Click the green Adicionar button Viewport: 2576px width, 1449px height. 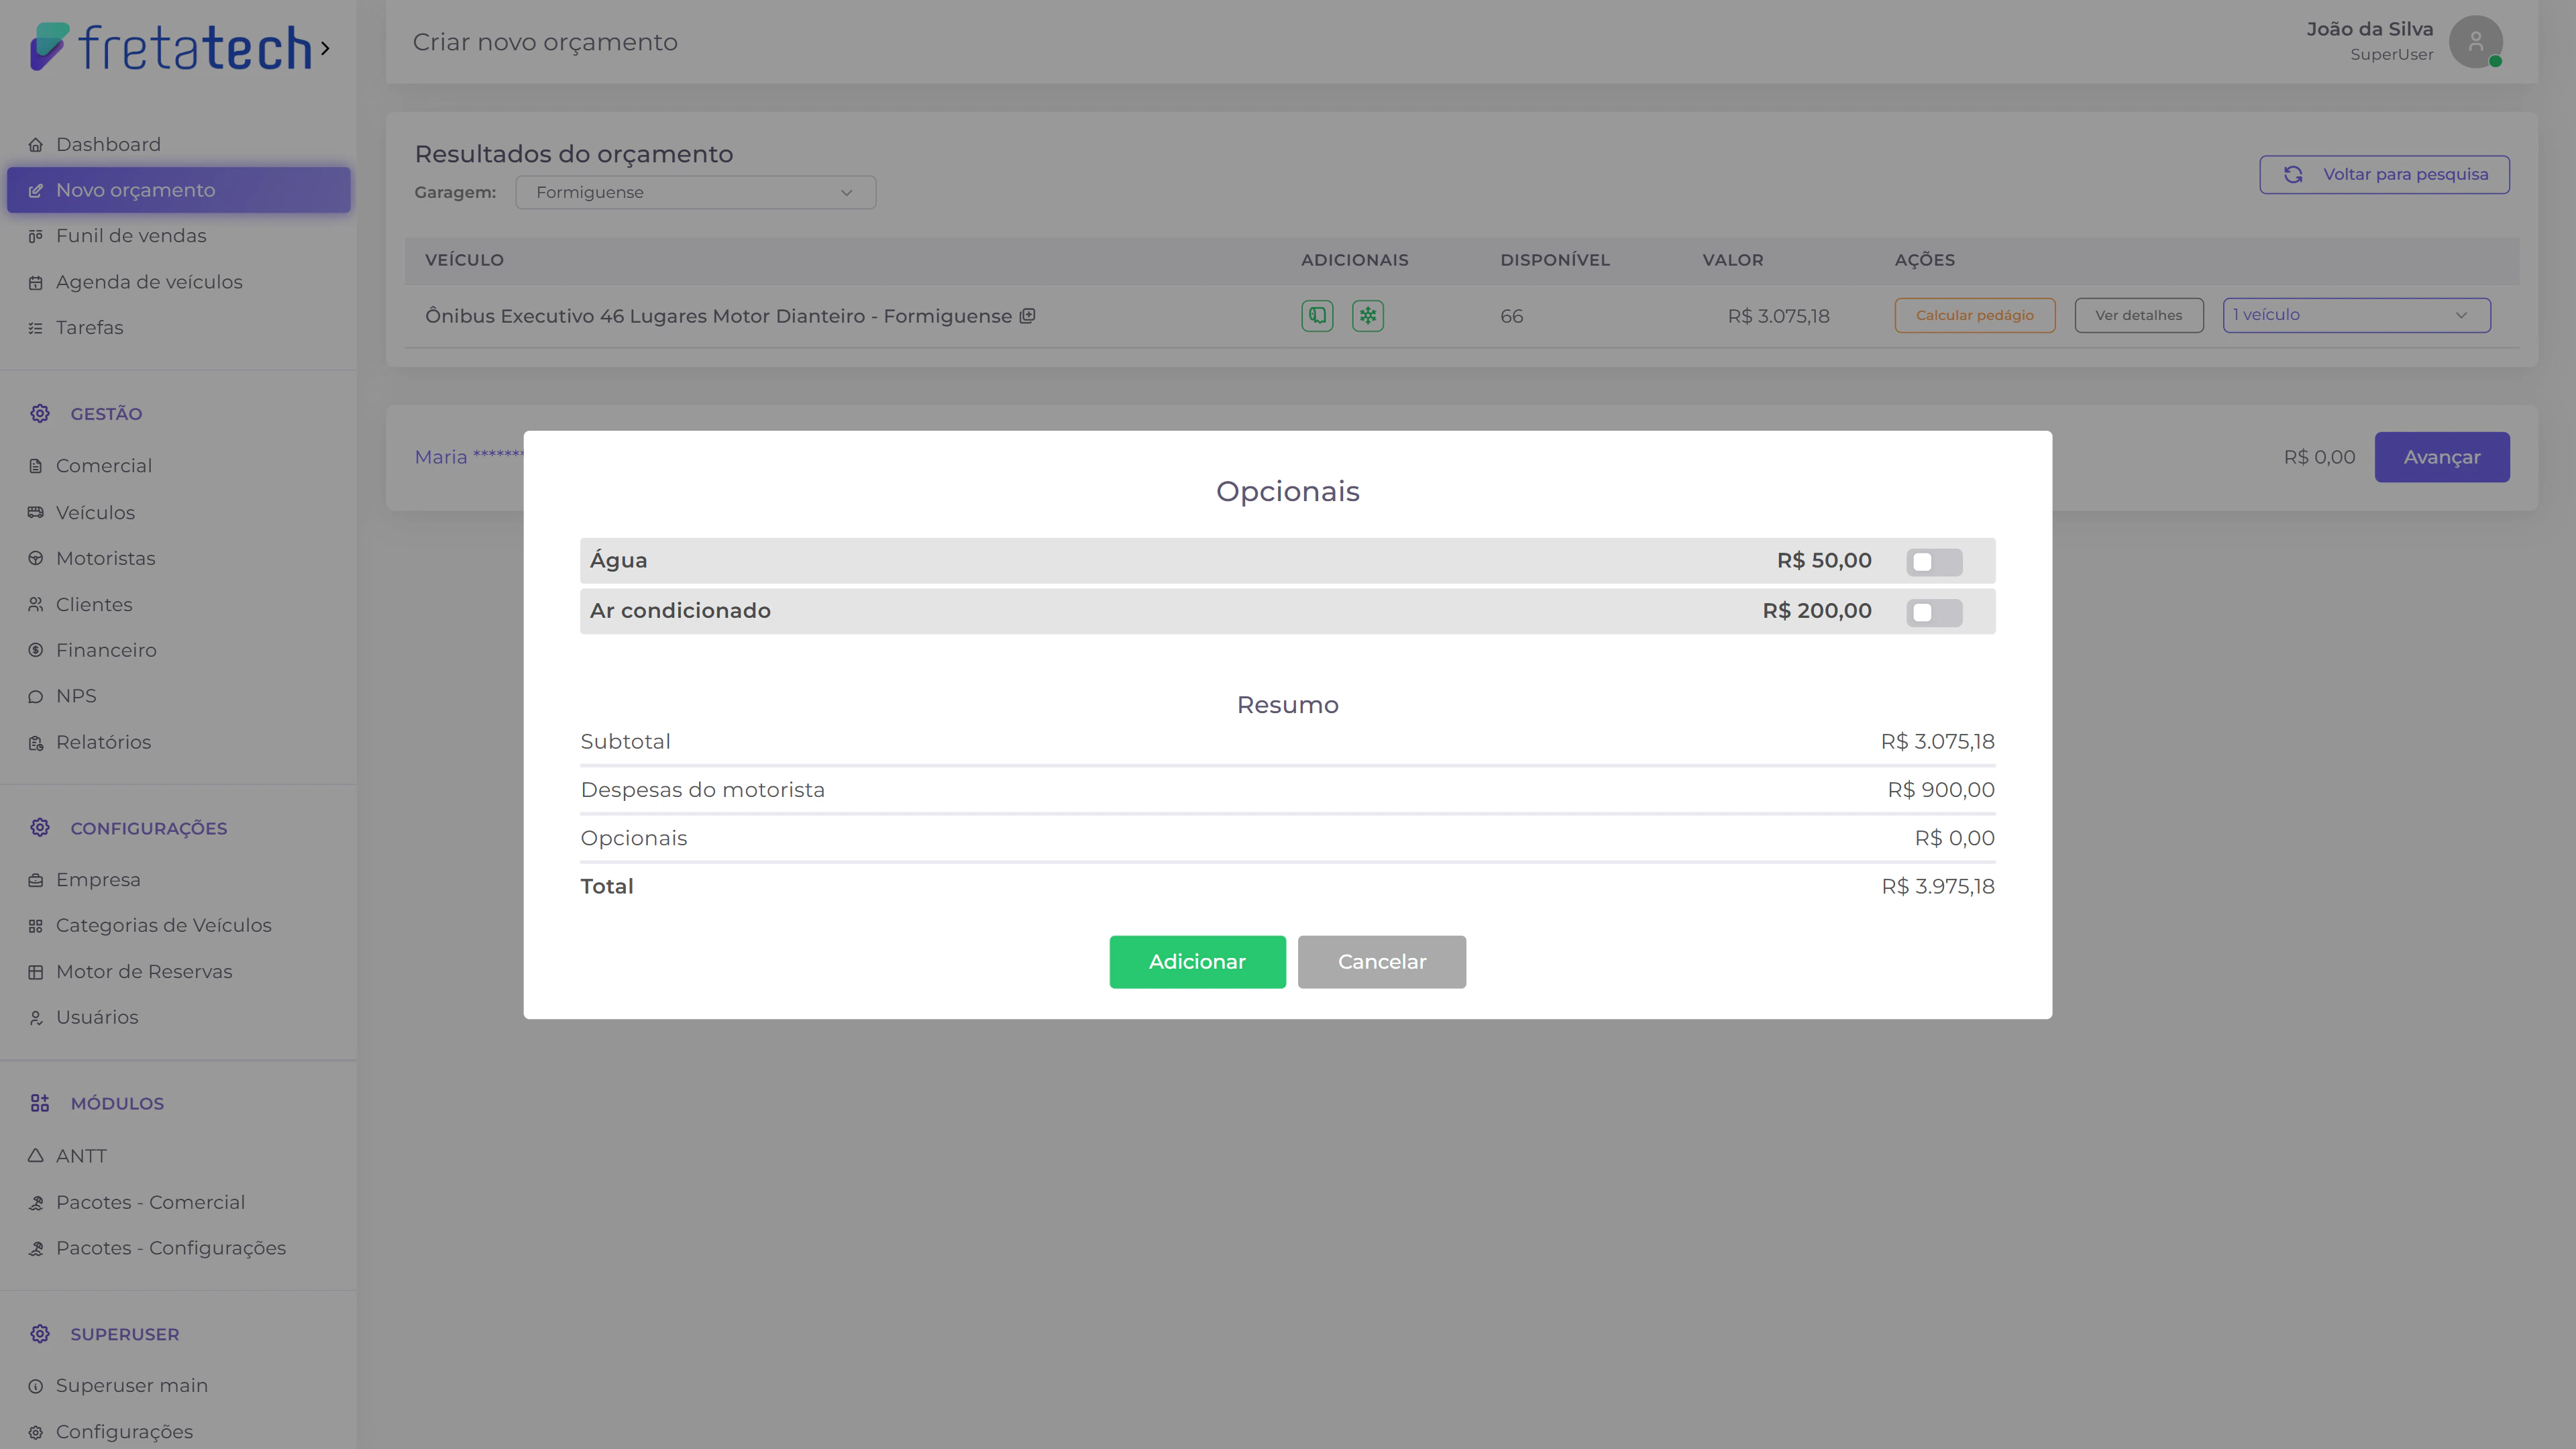click(1197, 961)
